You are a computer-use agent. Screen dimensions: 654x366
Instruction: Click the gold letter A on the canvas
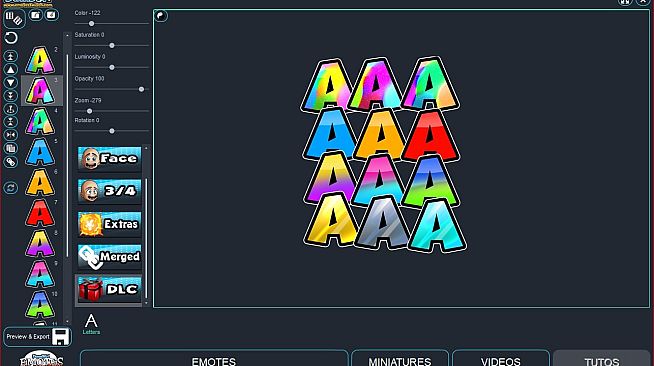pos(331,221)
